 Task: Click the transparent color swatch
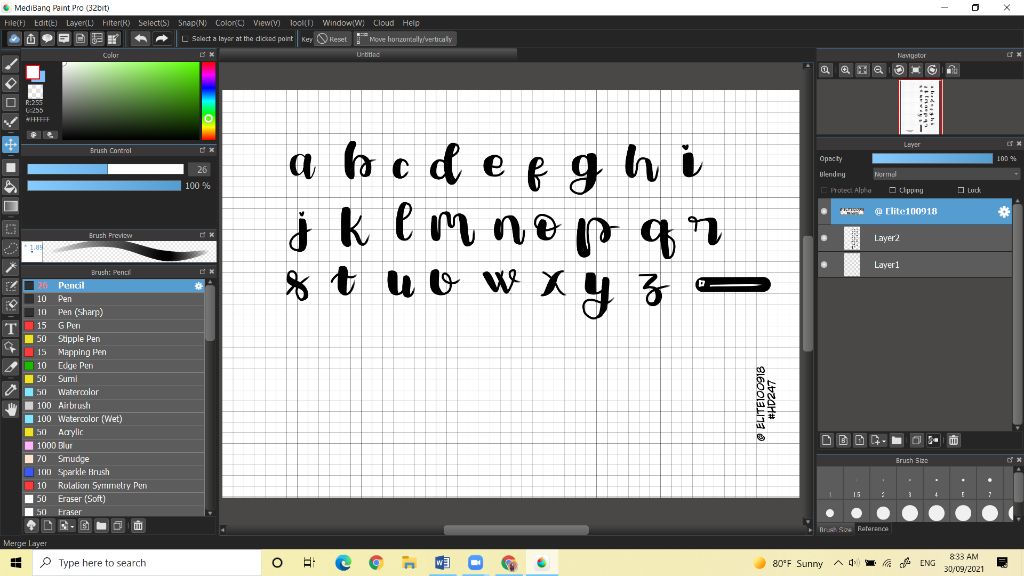[x=35, y=91]
